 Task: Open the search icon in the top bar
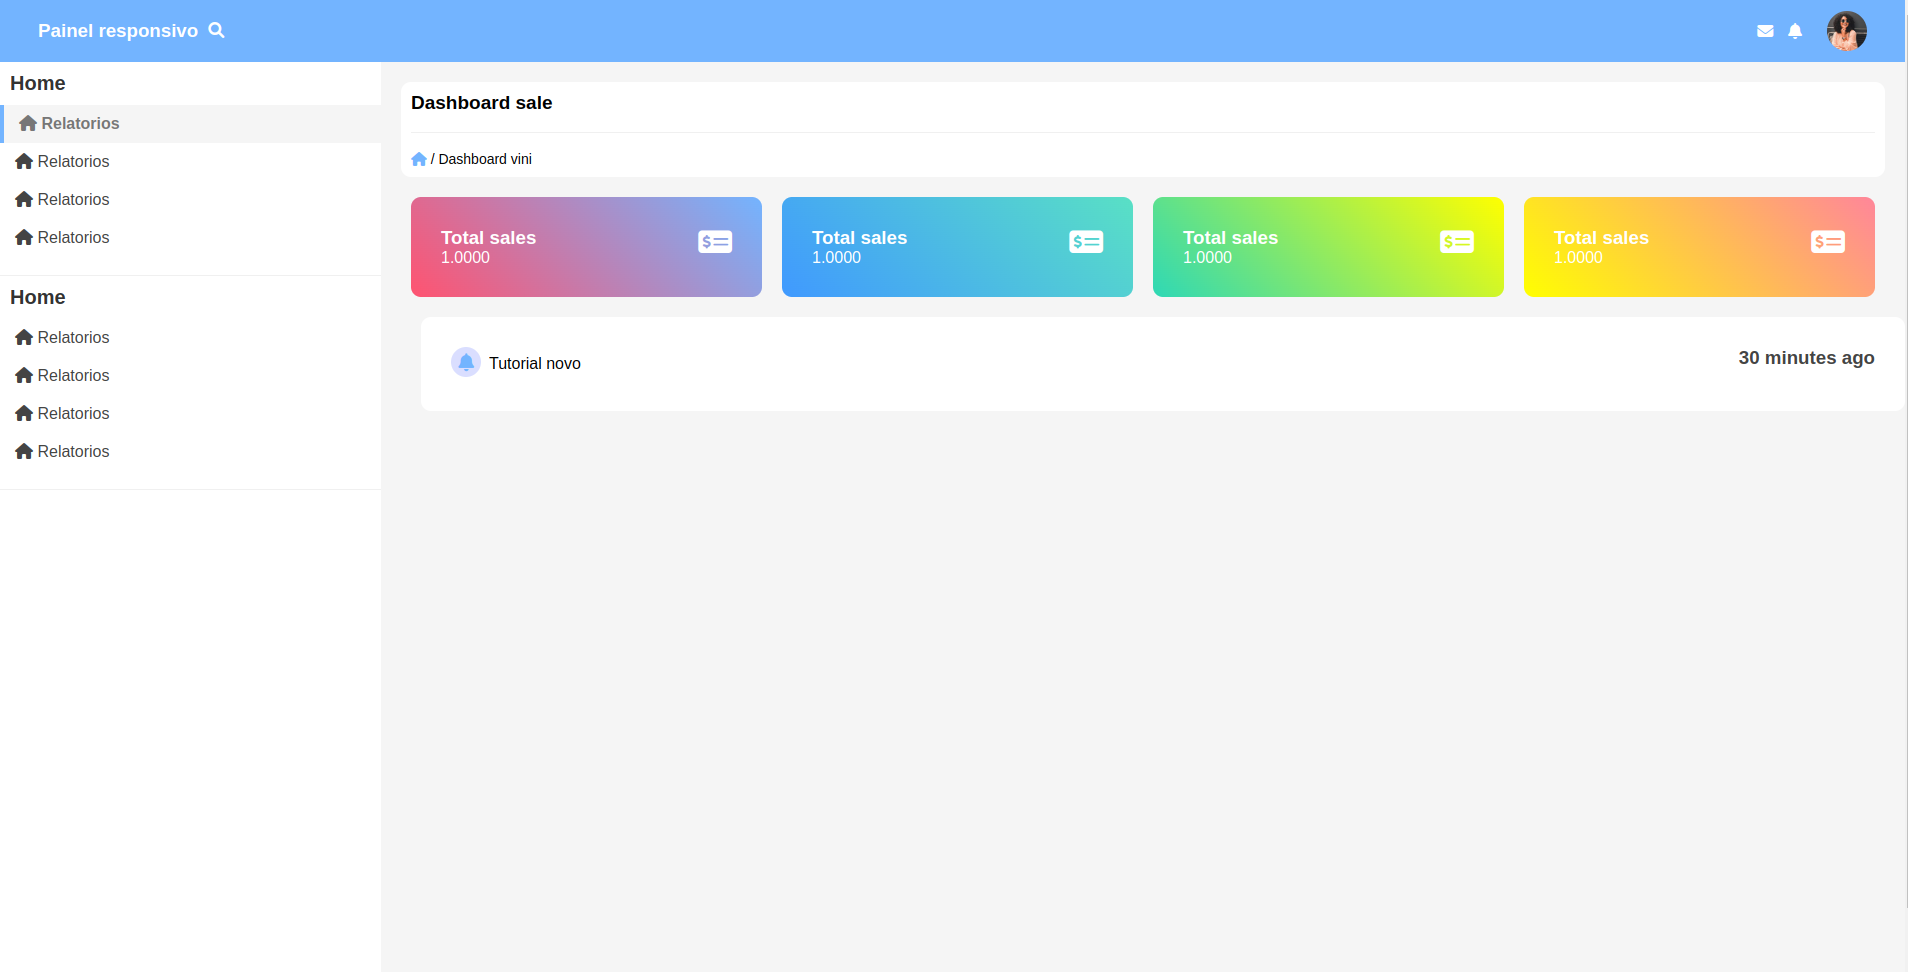216,30
